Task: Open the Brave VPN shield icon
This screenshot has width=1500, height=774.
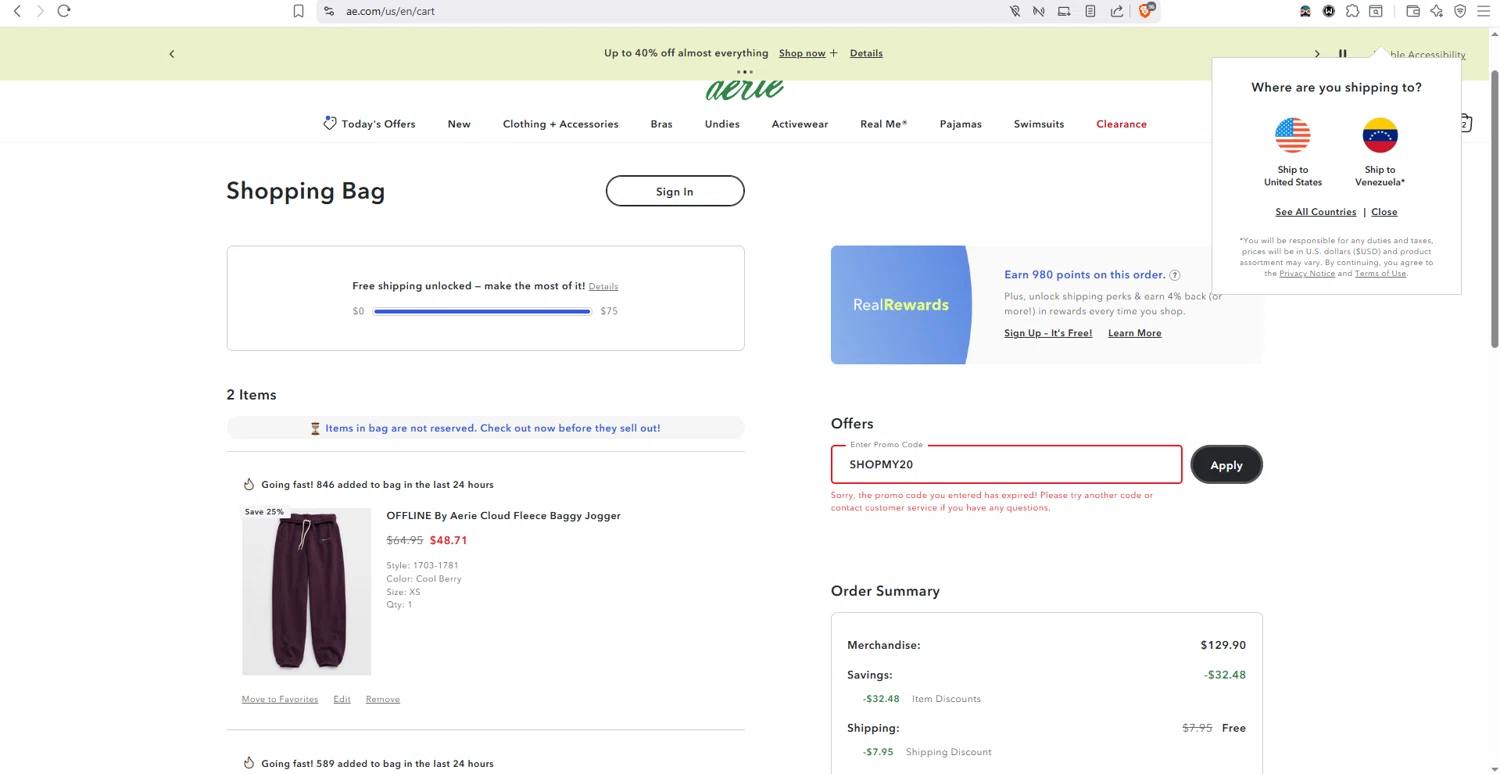Action: tap(1460, 11)
